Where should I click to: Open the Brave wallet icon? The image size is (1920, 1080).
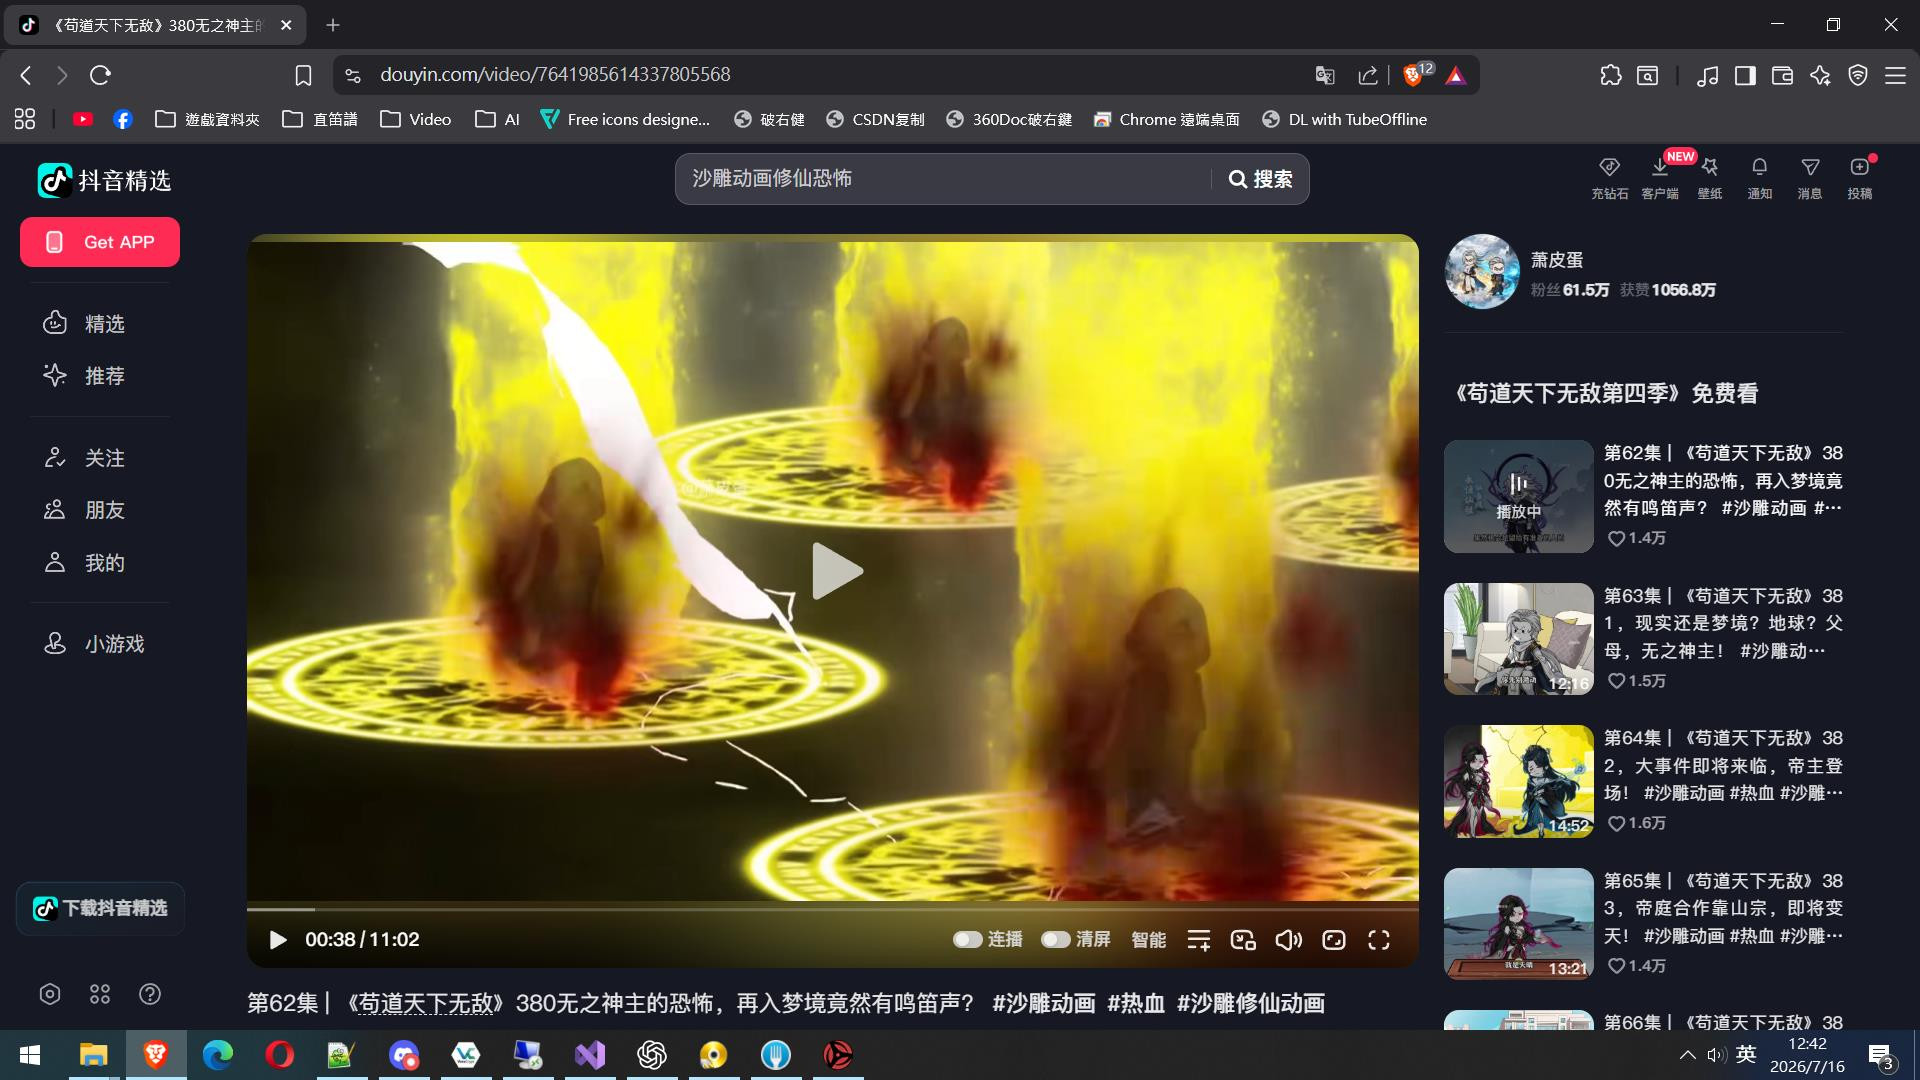1782,75
